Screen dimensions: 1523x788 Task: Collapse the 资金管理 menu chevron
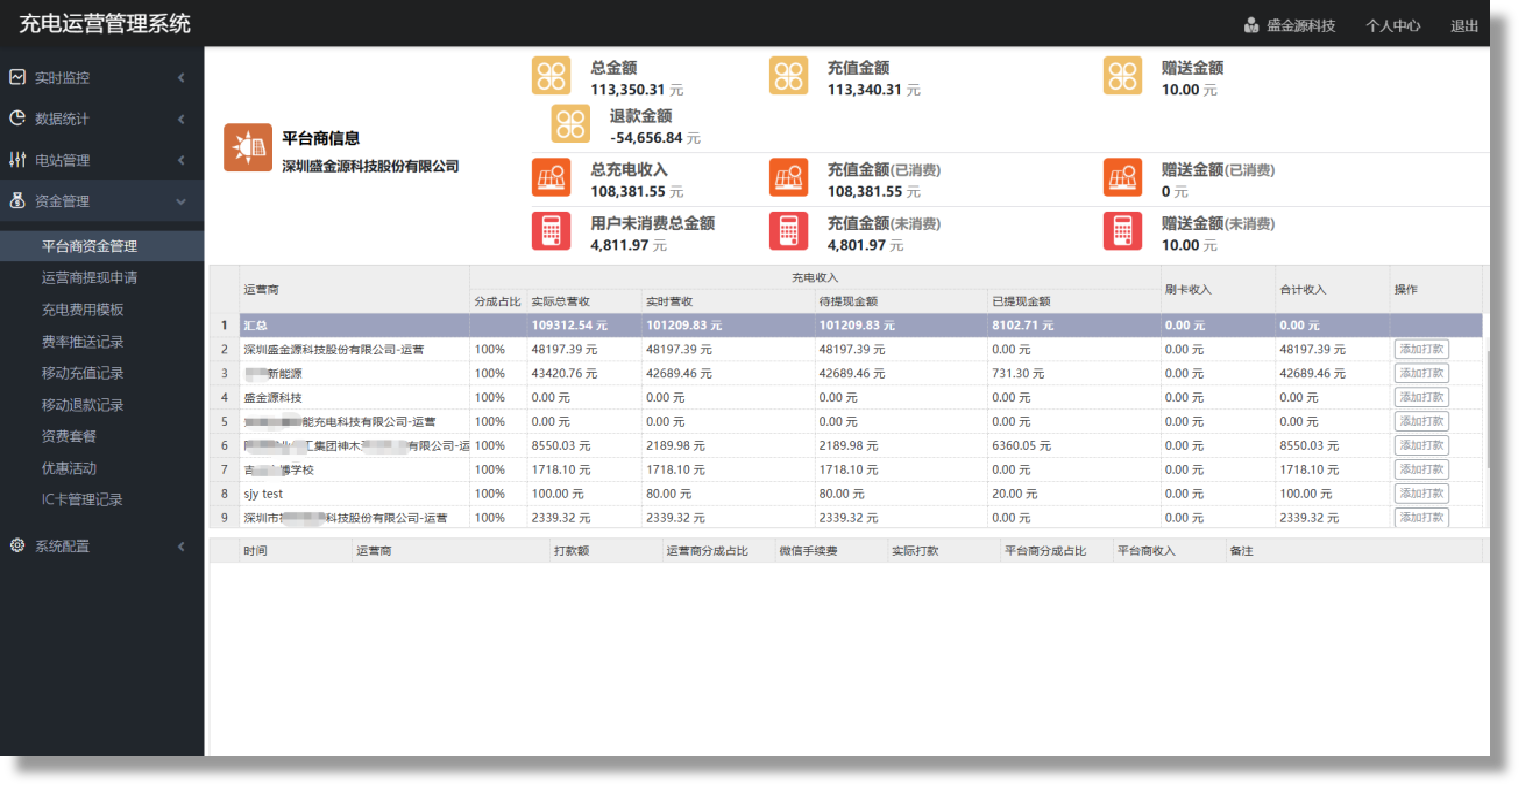coord(181,202)
